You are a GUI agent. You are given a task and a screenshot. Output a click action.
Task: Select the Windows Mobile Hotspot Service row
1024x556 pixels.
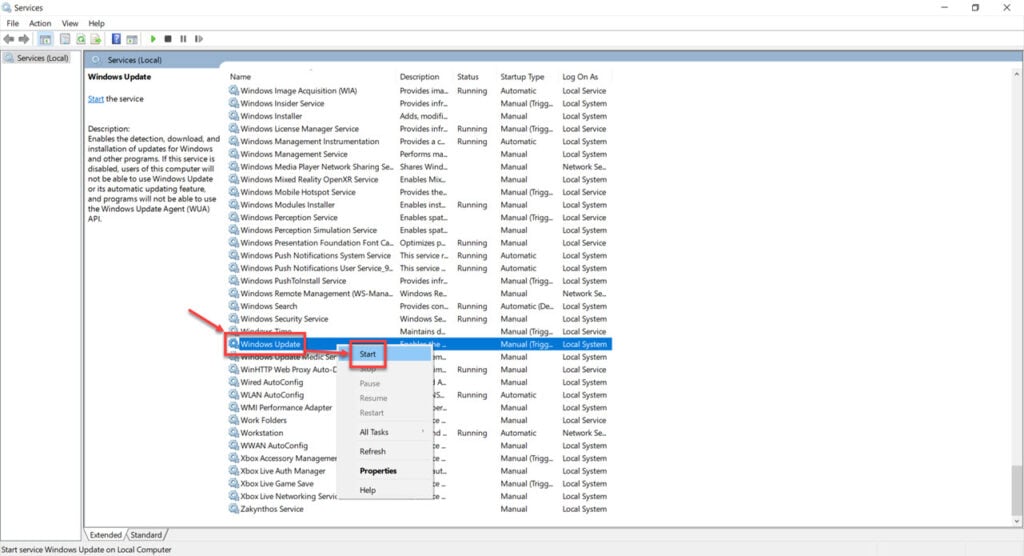tap(419, 192)
